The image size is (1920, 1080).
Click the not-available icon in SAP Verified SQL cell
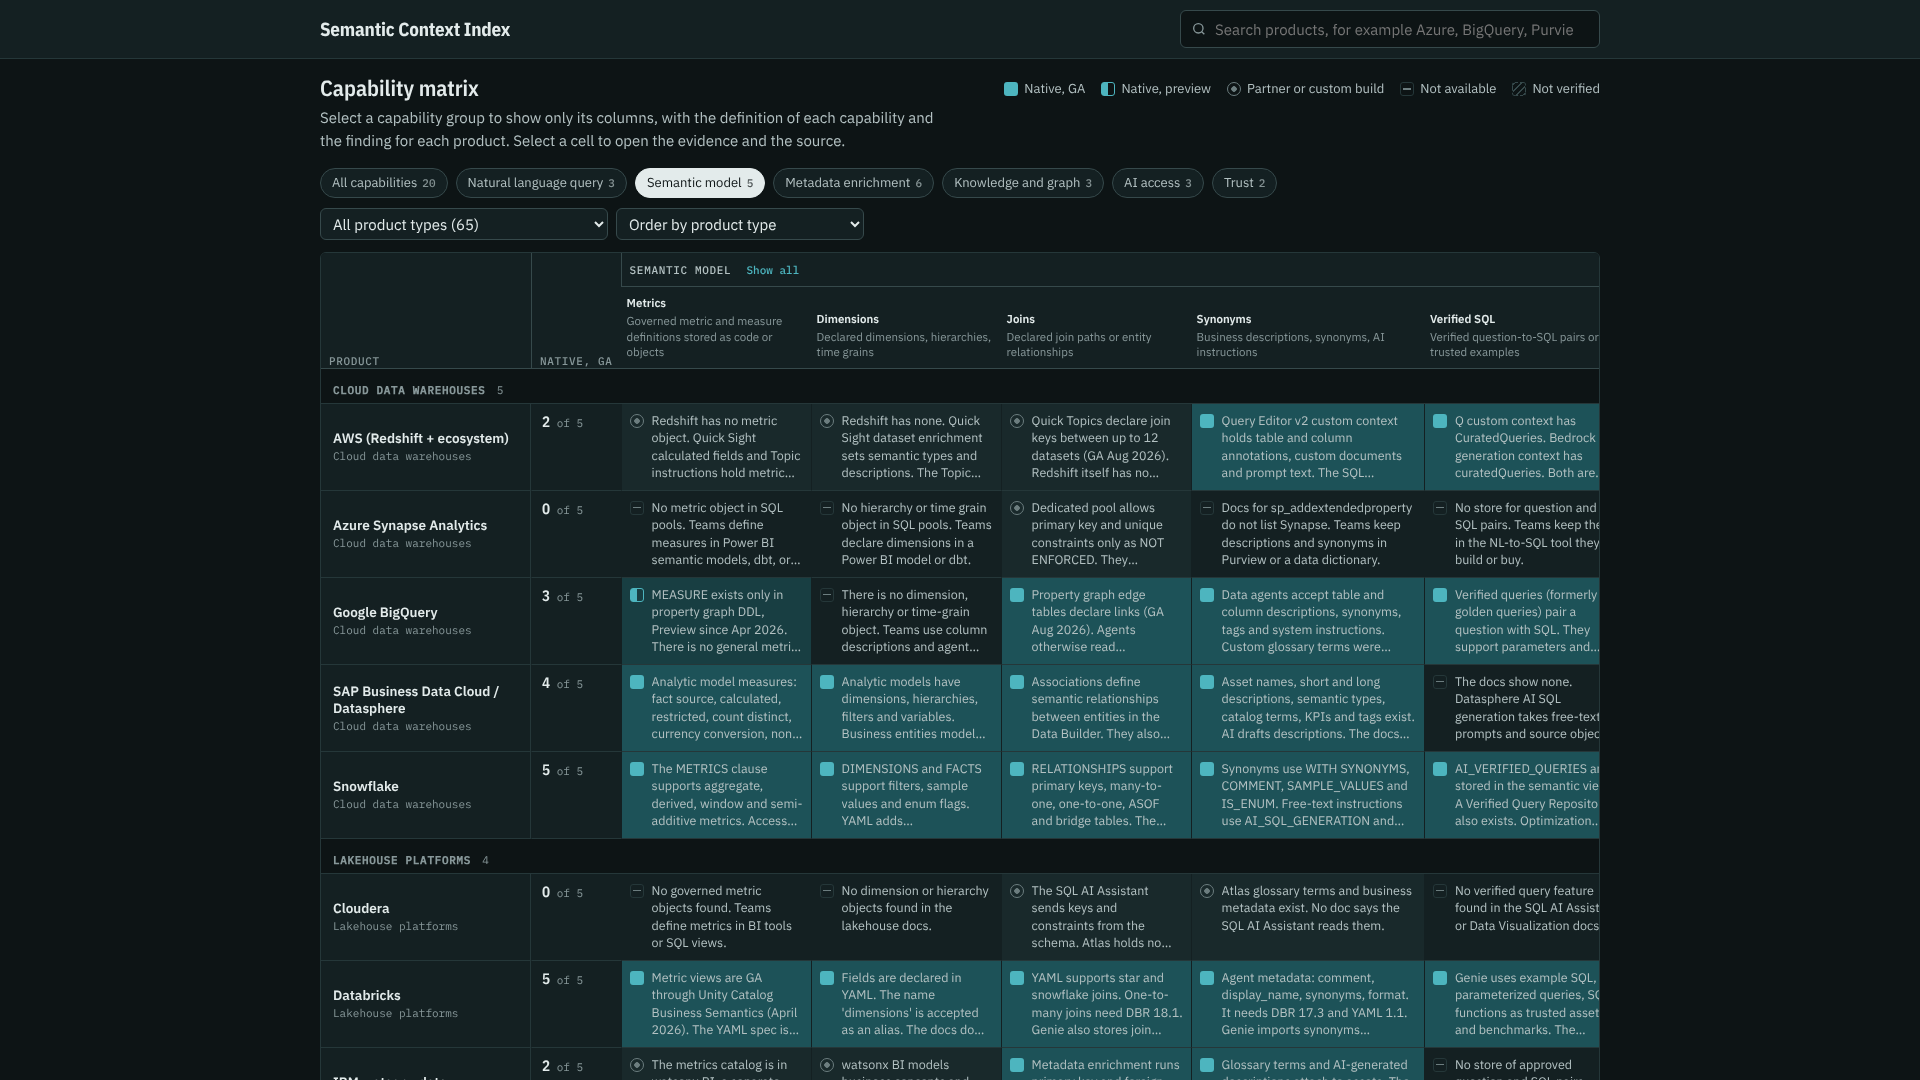pos(1440,682)
